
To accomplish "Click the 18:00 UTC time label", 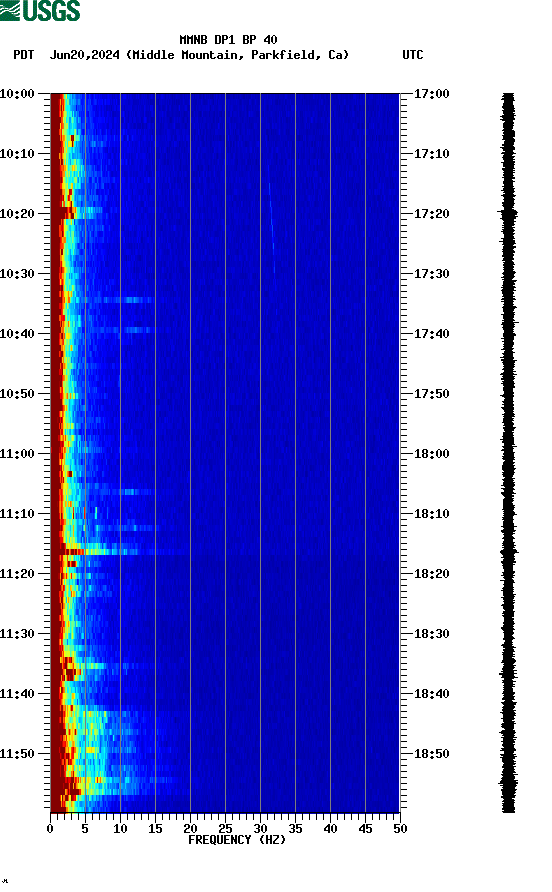I will (x=431, y=454).
